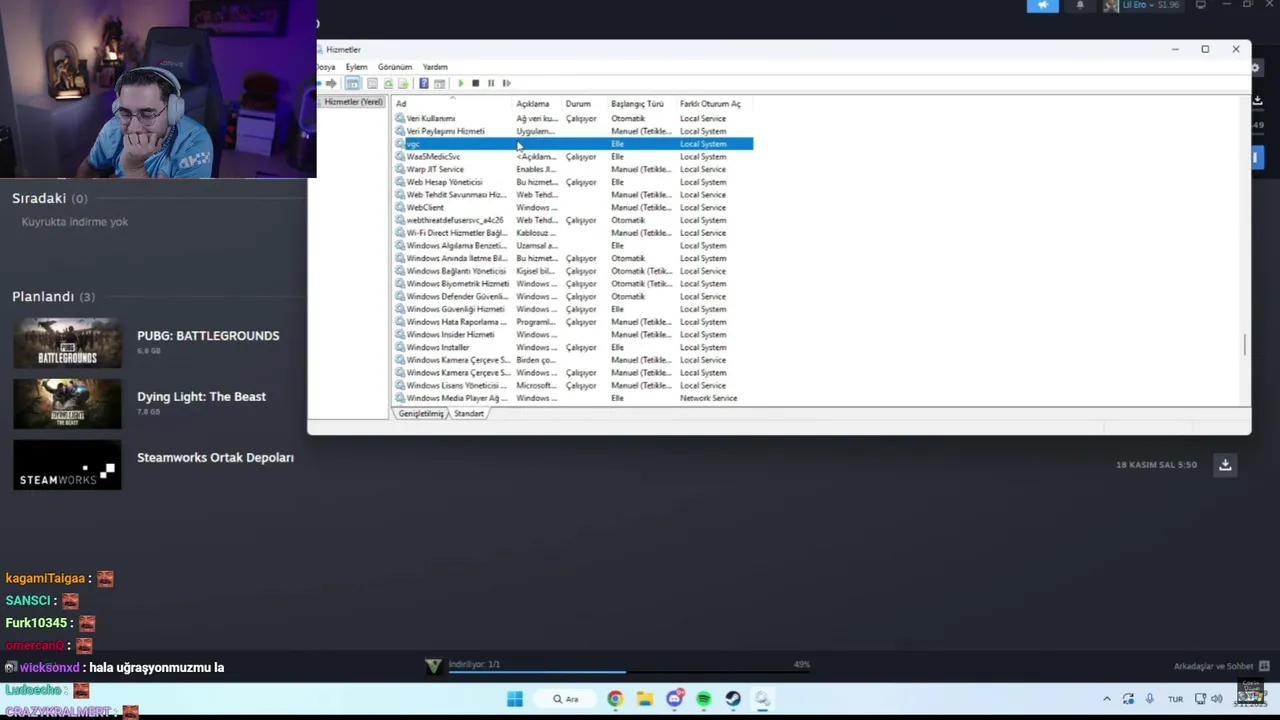The height and width of the screenshot is (720, 1280).
Task: Toggle the console tree show/hide icon
Action: [352, 83]
